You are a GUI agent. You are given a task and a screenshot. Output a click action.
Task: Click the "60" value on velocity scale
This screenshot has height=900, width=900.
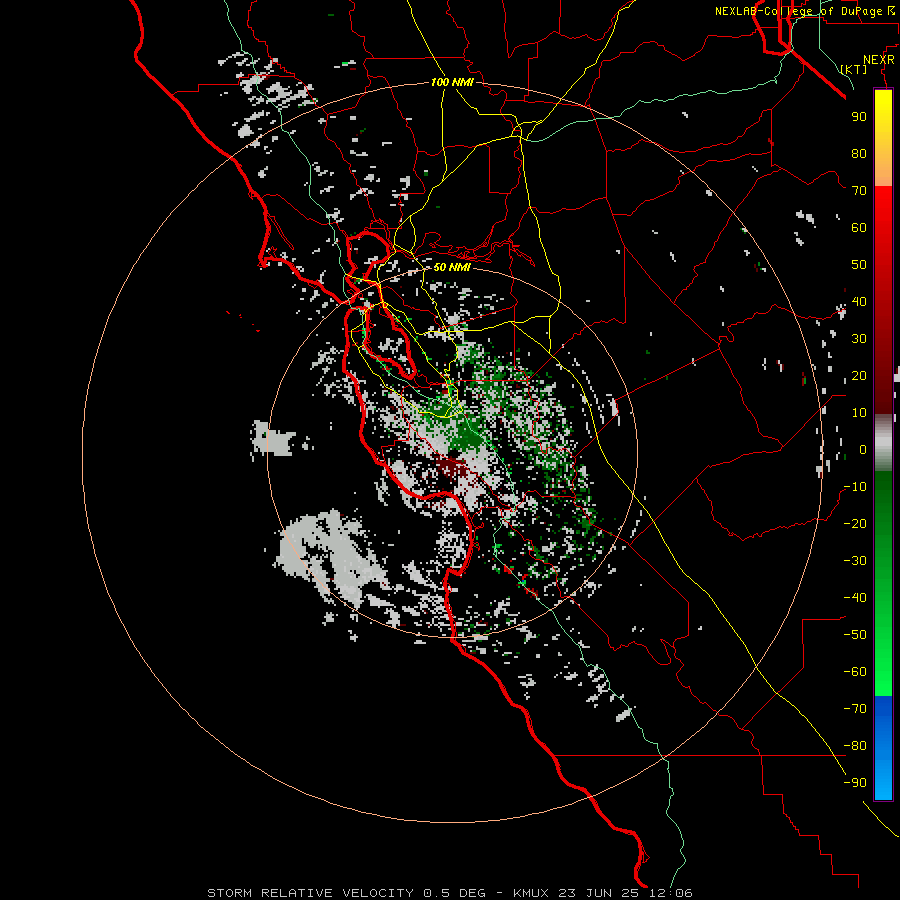[859, 227]
